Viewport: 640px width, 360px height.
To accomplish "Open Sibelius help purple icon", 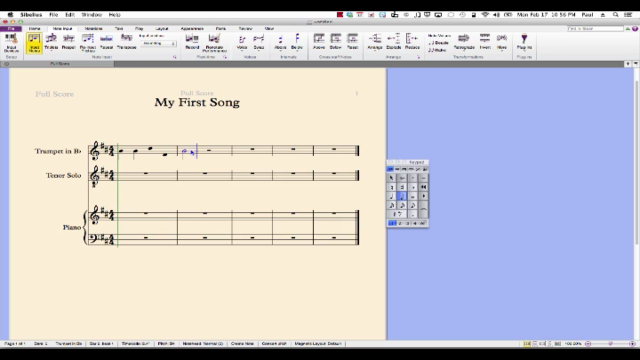I will click(635, 29).
